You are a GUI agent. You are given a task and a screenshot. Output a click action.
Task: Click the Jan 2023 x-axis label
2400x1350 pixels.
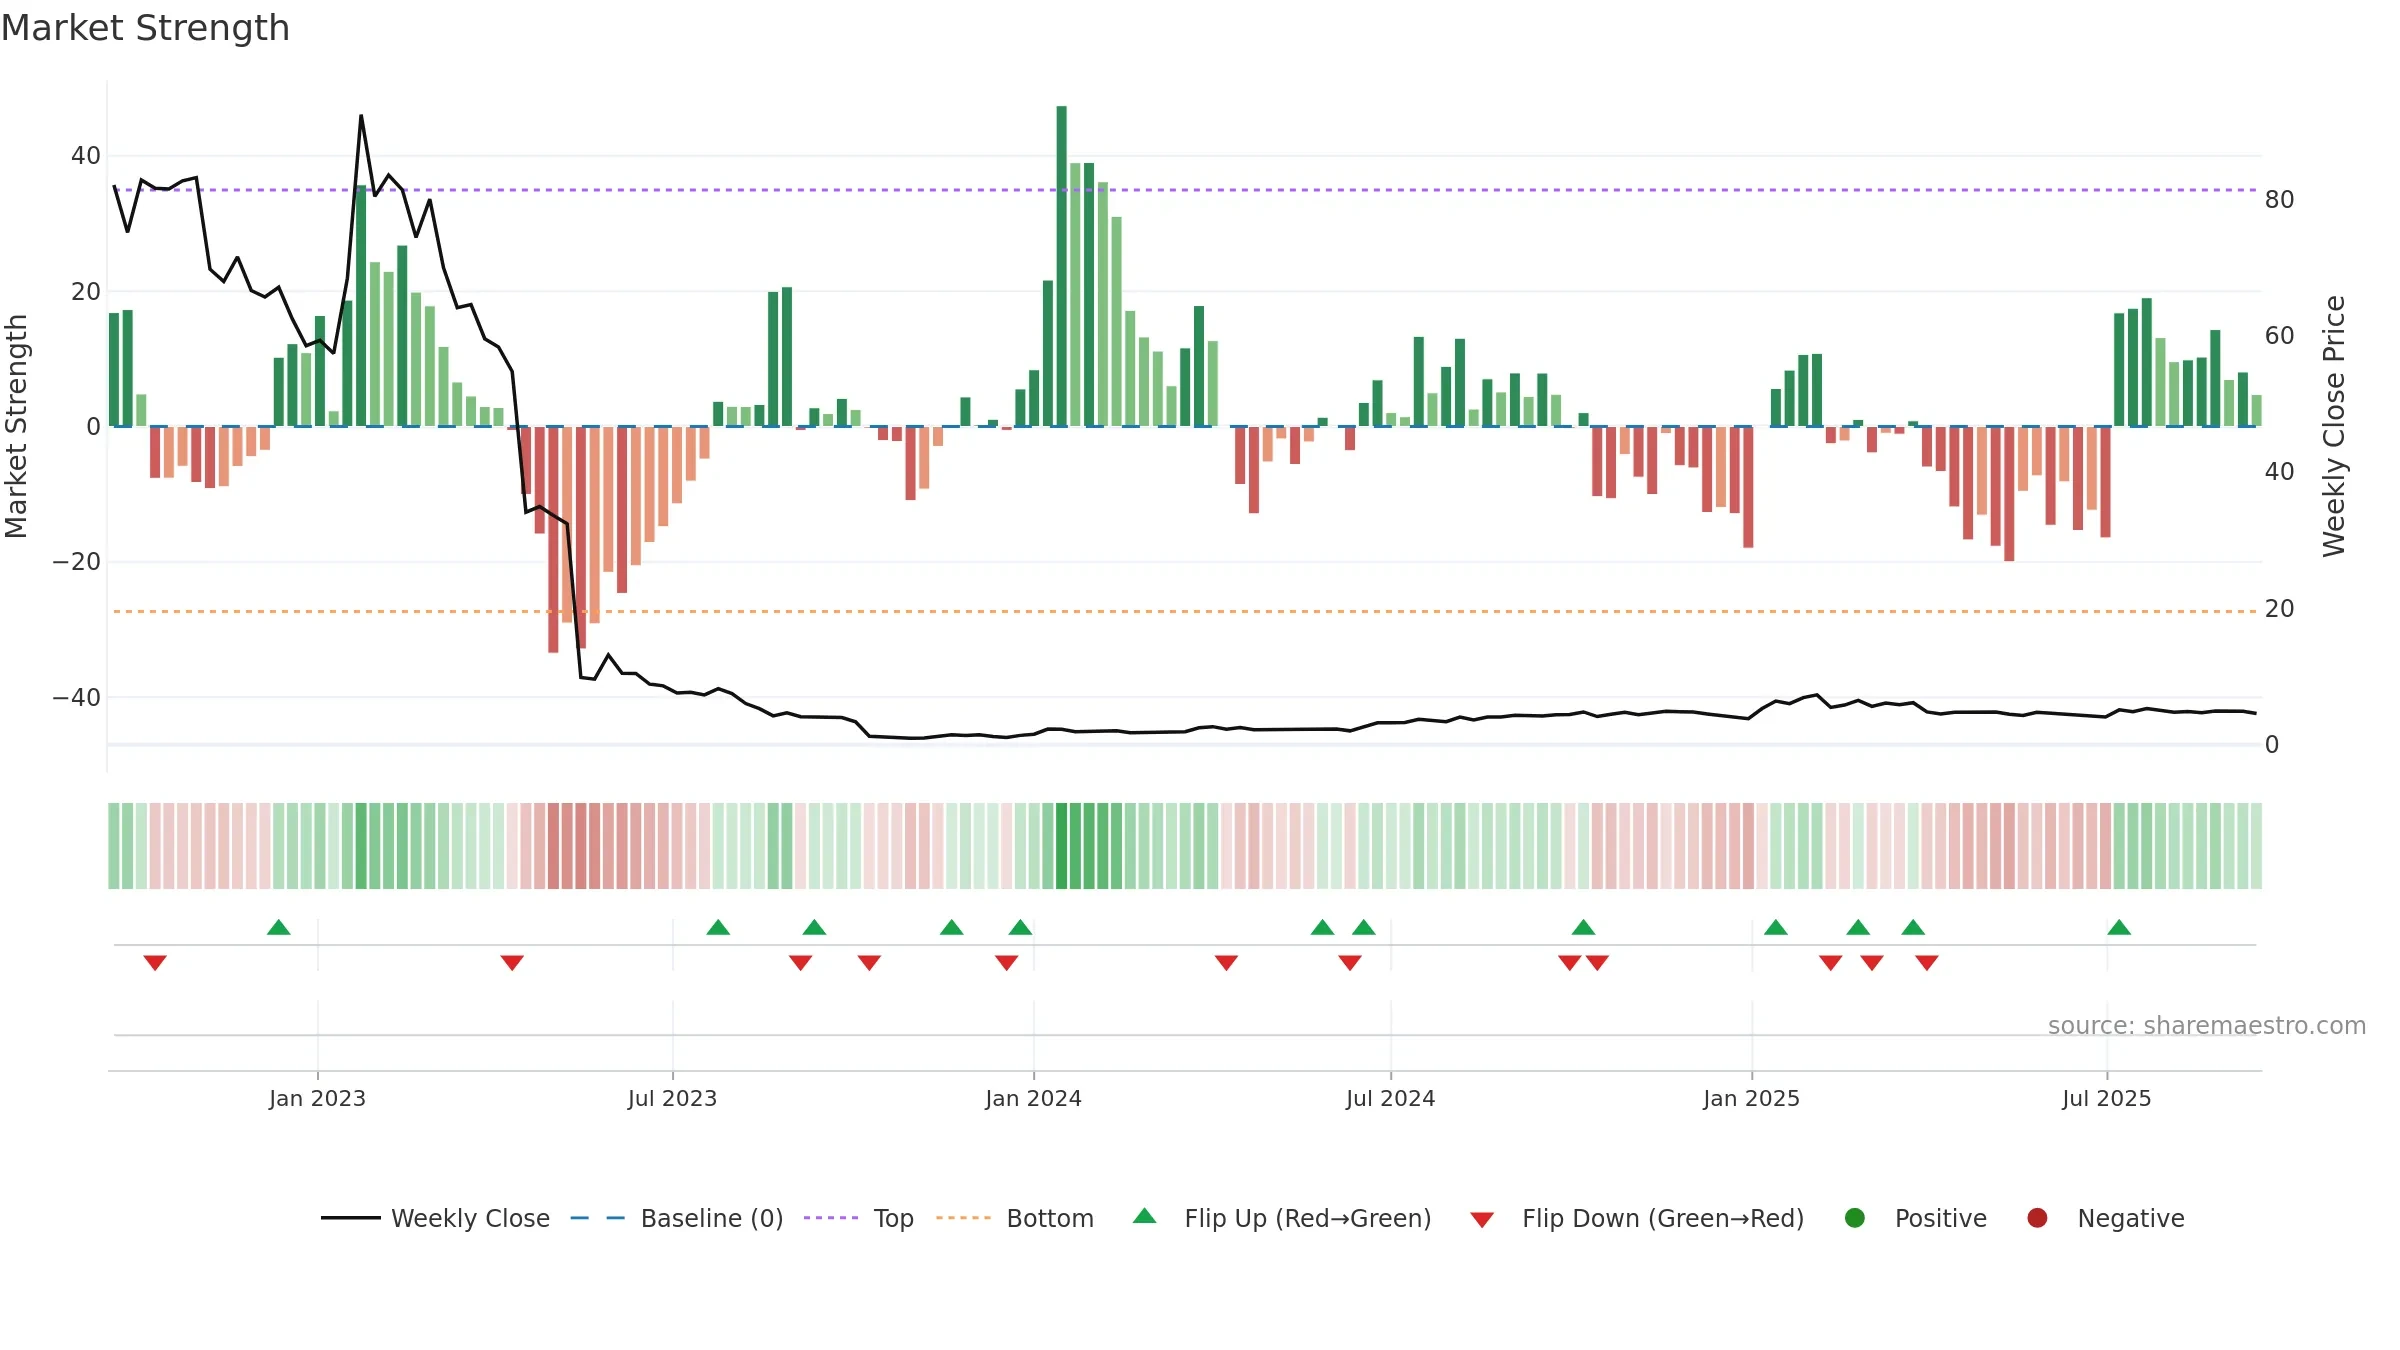317,1099
